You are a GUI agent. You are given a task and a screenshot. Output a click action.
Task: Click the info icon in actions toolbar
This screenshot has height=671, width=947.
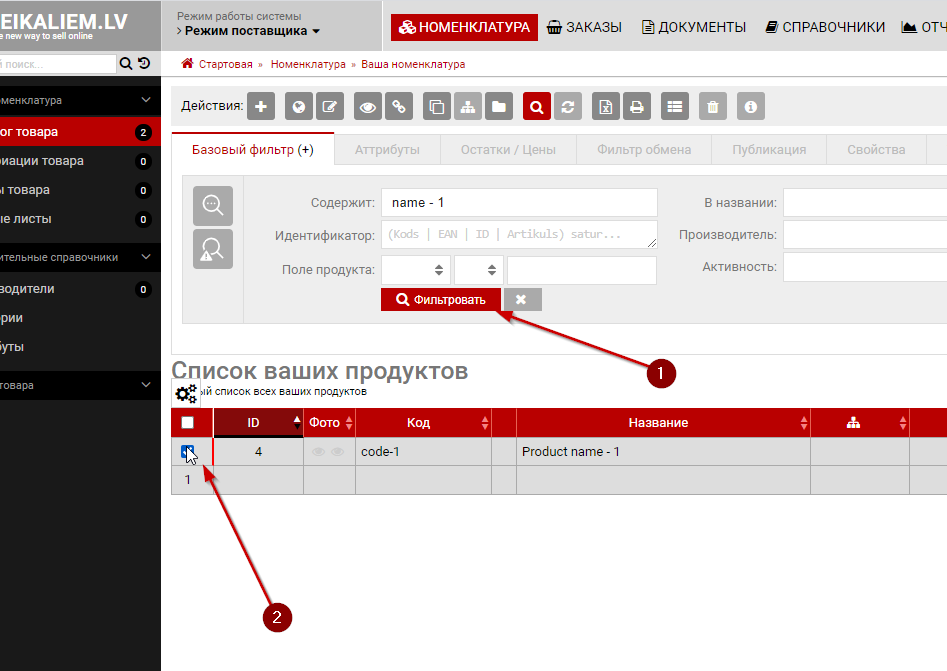point(751,106)
